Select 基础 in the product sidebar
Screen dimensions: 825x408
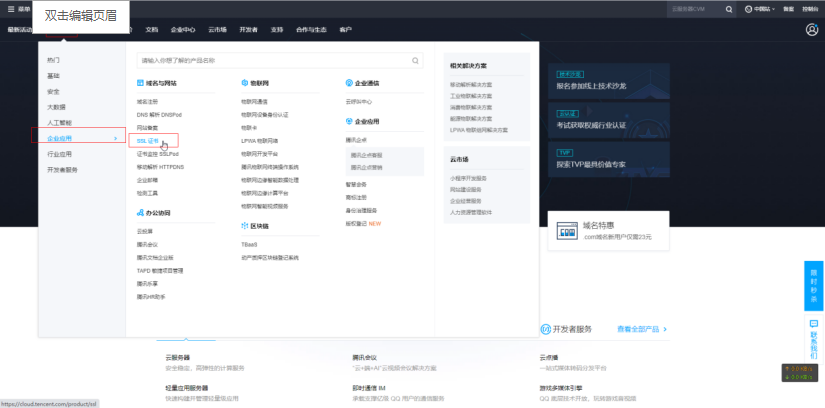(53, 76)
